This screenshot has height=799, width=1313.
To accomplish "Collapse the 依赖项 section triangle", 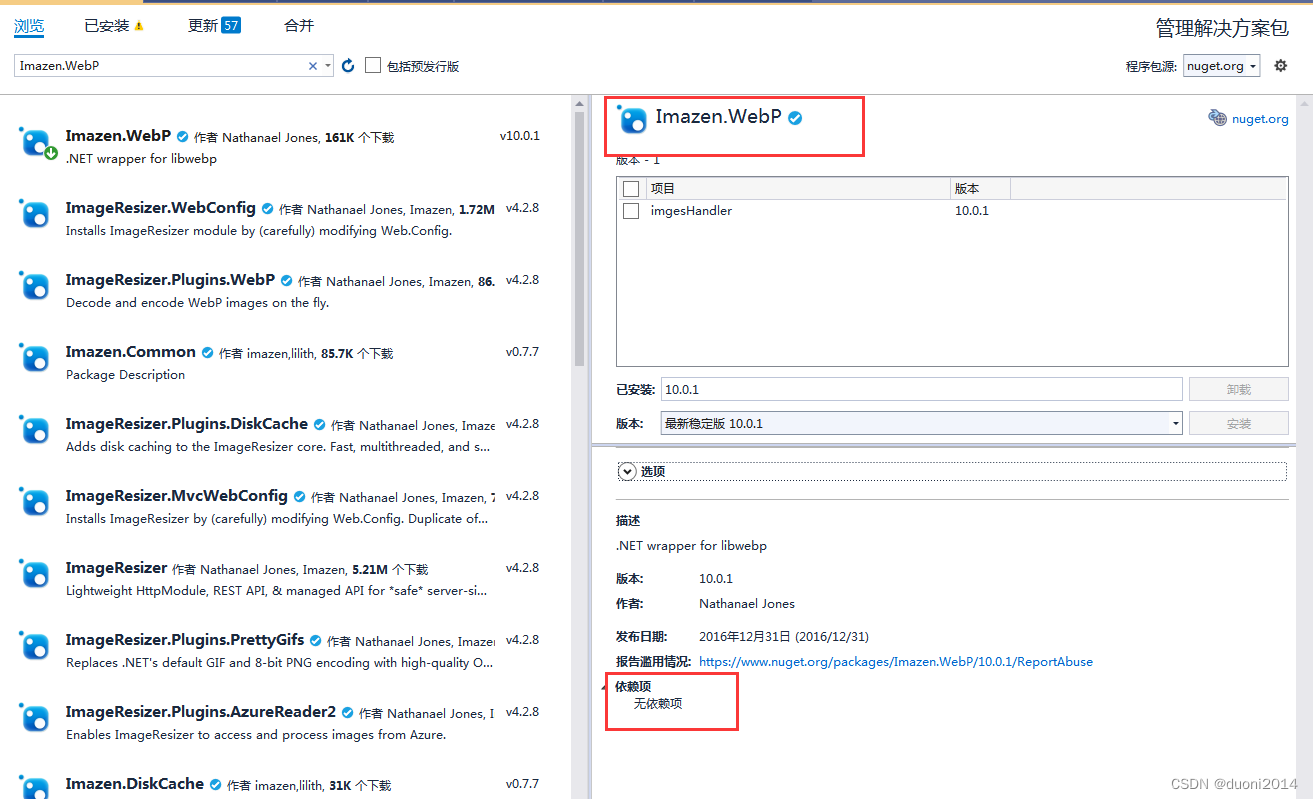I will tap(604, 687).
